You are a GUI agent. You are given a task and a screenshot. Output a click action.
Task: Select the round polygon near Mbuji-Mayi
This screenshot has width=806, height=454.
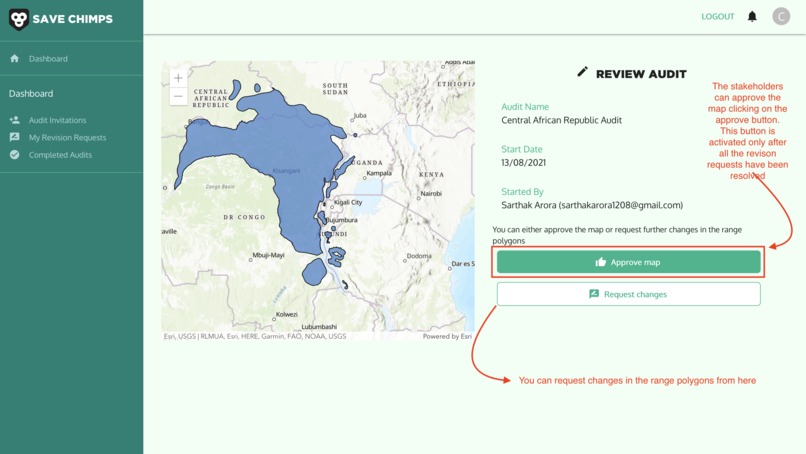pos(314,272)
